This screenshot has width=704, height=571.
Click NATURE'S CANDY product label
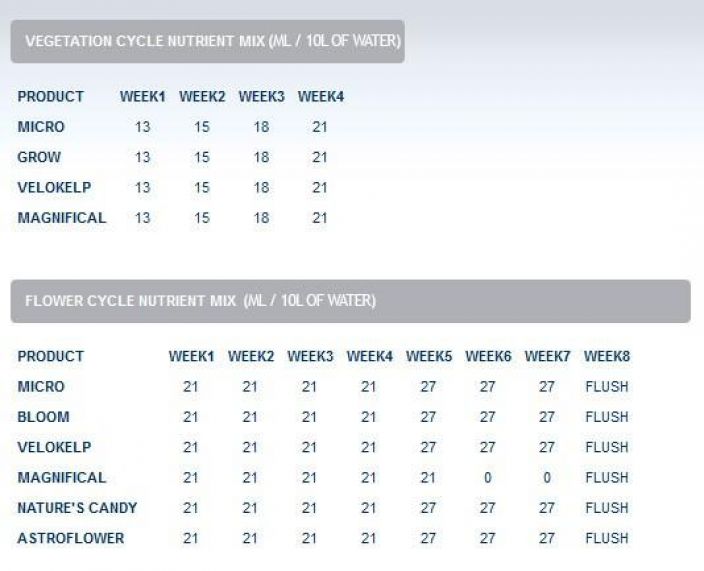coord(77,508)
